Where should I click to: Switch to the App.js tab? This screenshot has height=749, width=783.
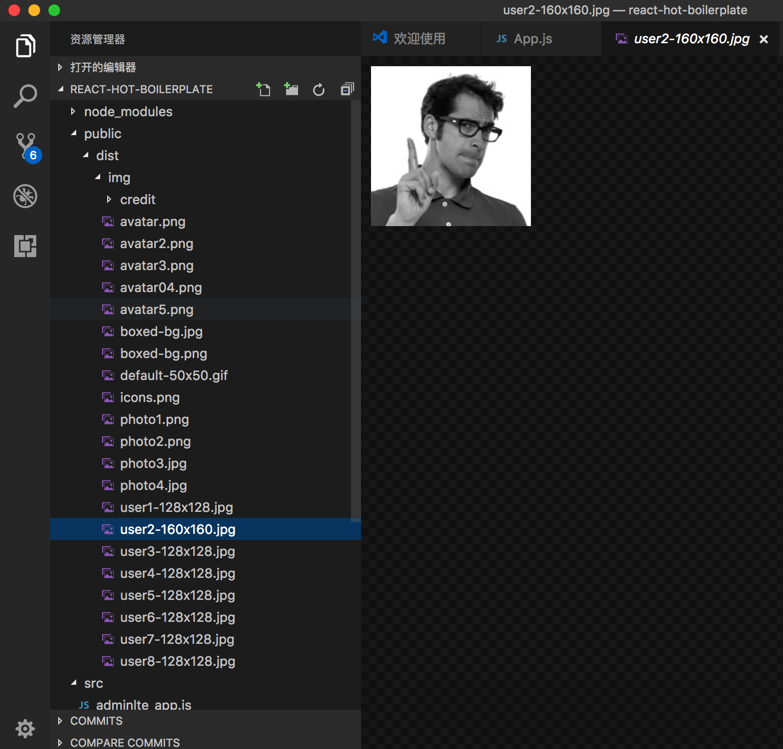point(541,38)
